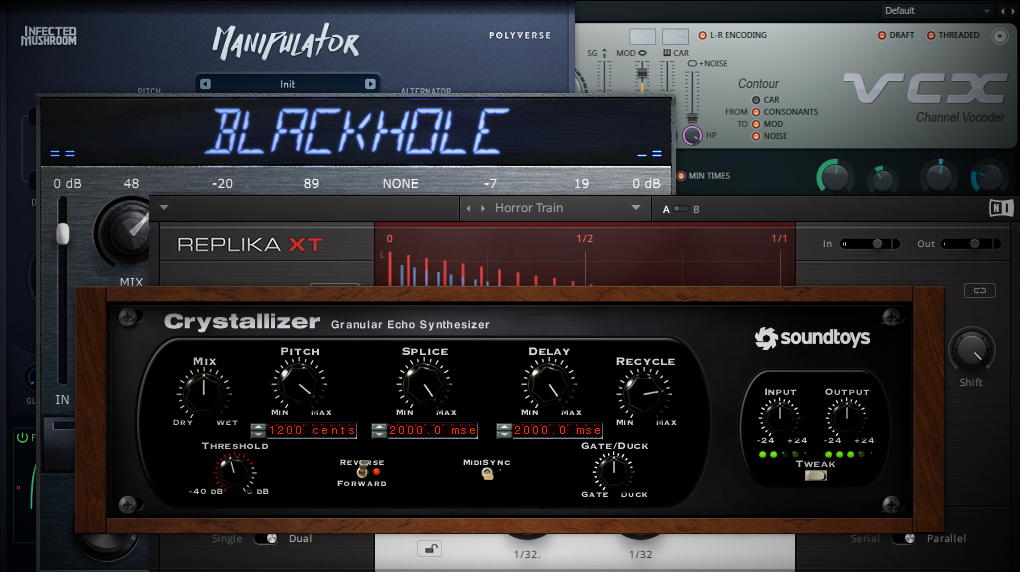Toggle MIN TIMES in VCX
The width and height of the screenshot is (1020, 572).
click(x=681, y=176)
